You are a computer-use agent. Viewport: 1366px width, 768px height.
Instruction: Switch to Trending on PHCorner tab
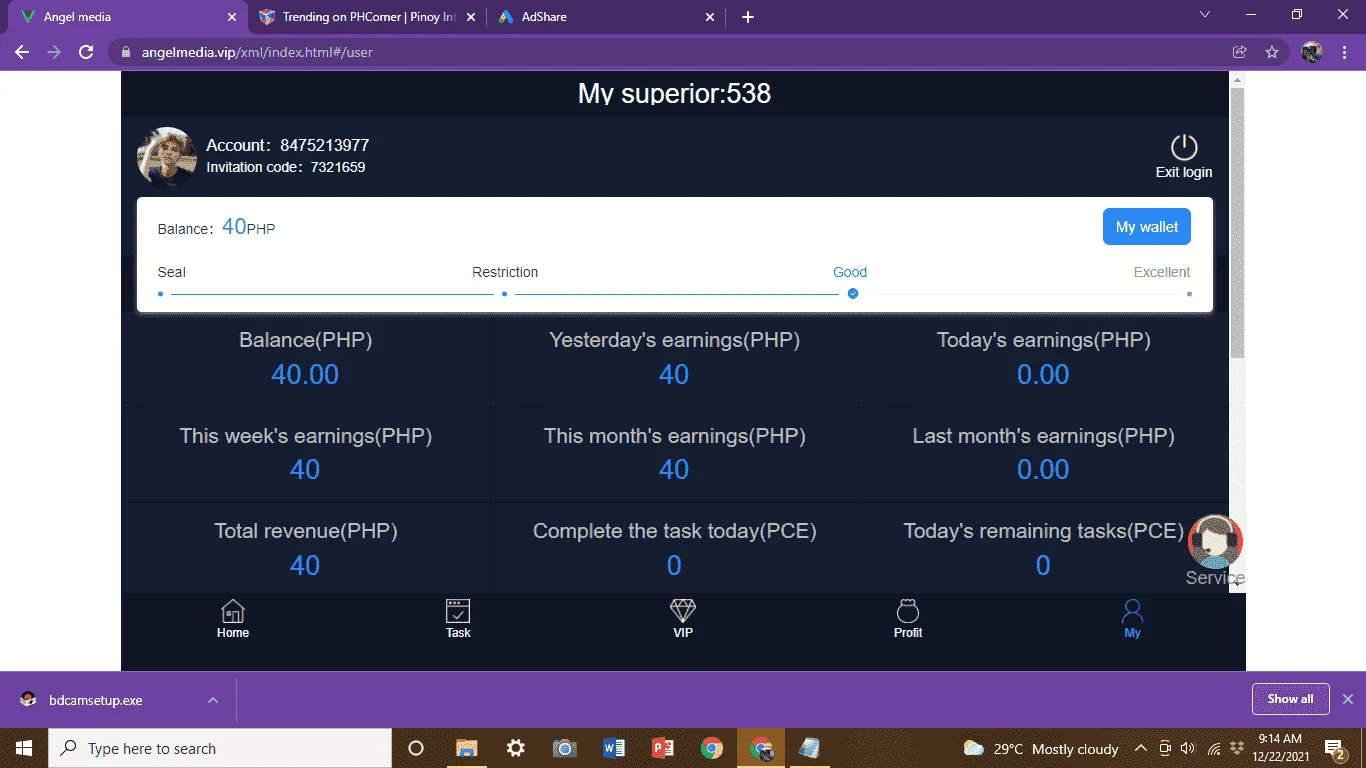coord(367,17)
